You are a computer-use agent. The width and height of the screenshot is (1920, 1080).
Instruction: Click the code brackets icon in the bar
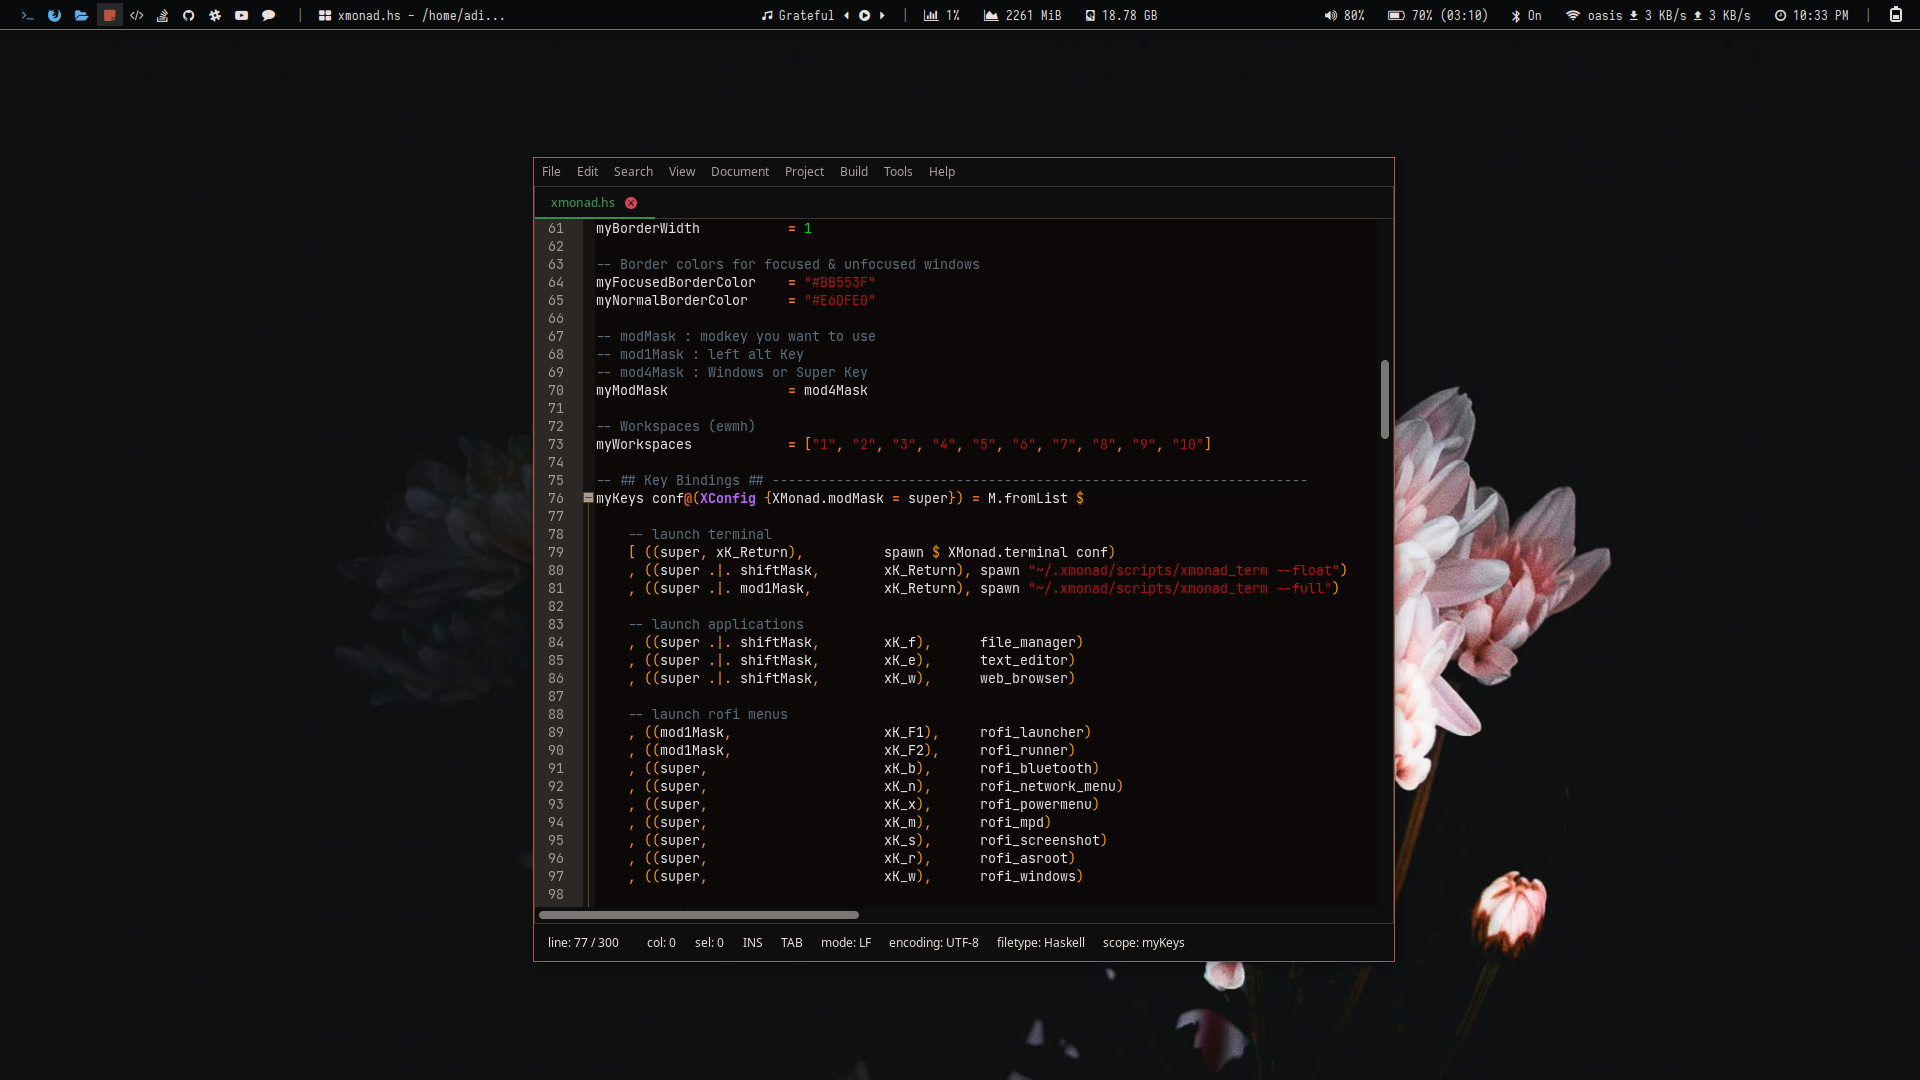click(136, 15)
